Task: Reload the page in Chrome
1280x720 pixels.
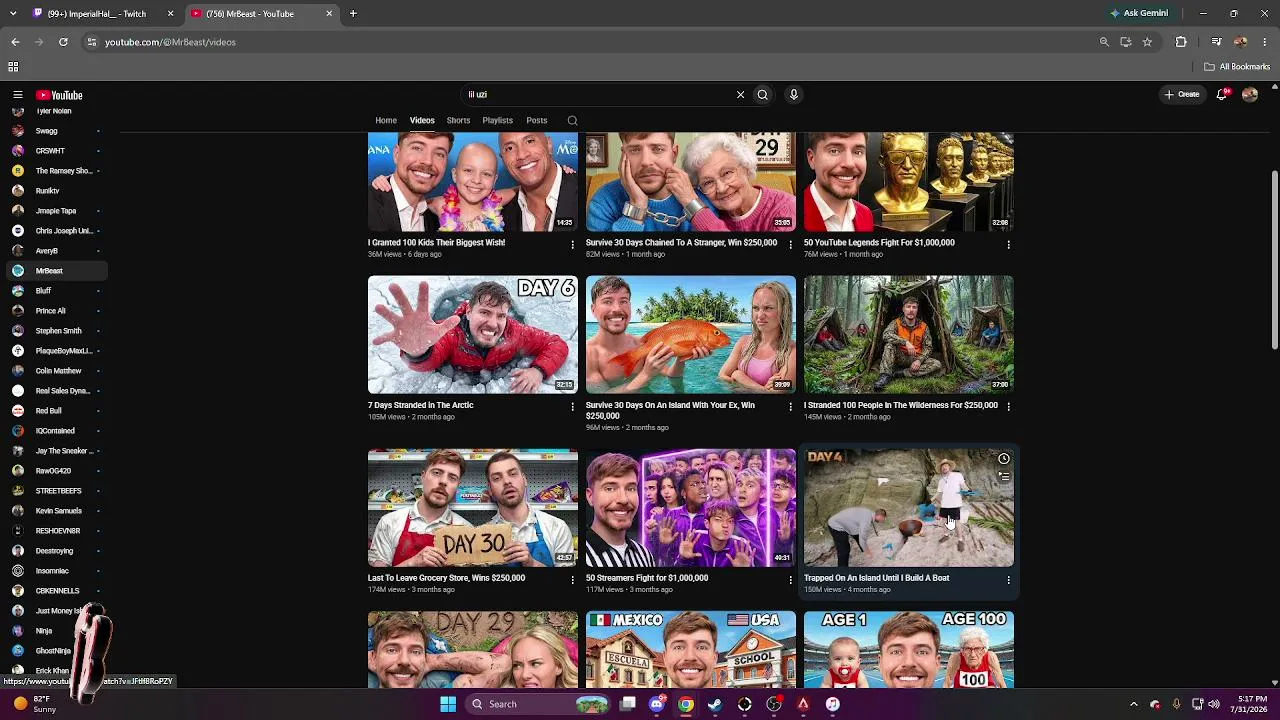Action: tap(63, 42)
